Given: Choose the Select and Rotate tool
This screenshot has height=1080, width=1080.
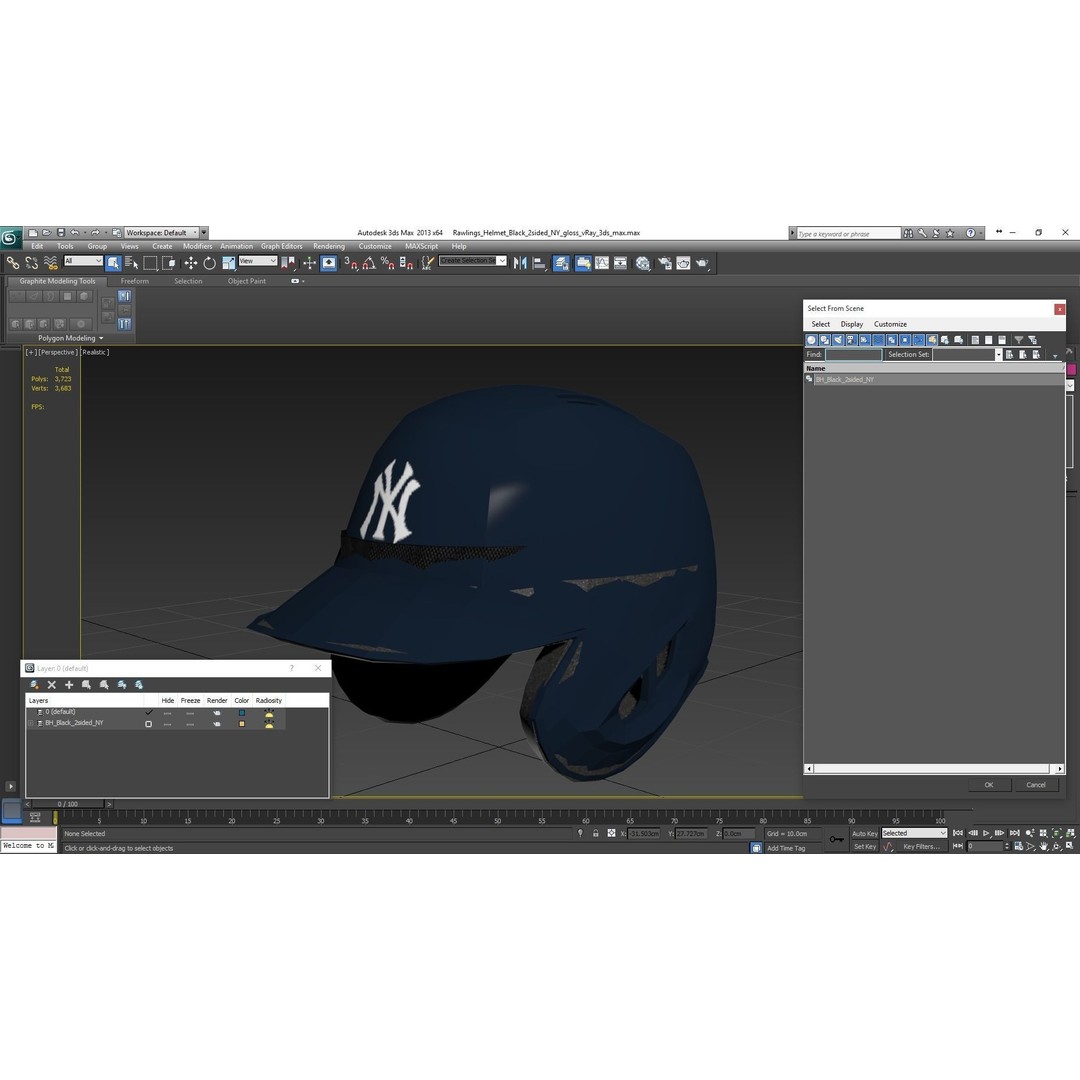Looking at the screenshot, I should tap(209, 263).
